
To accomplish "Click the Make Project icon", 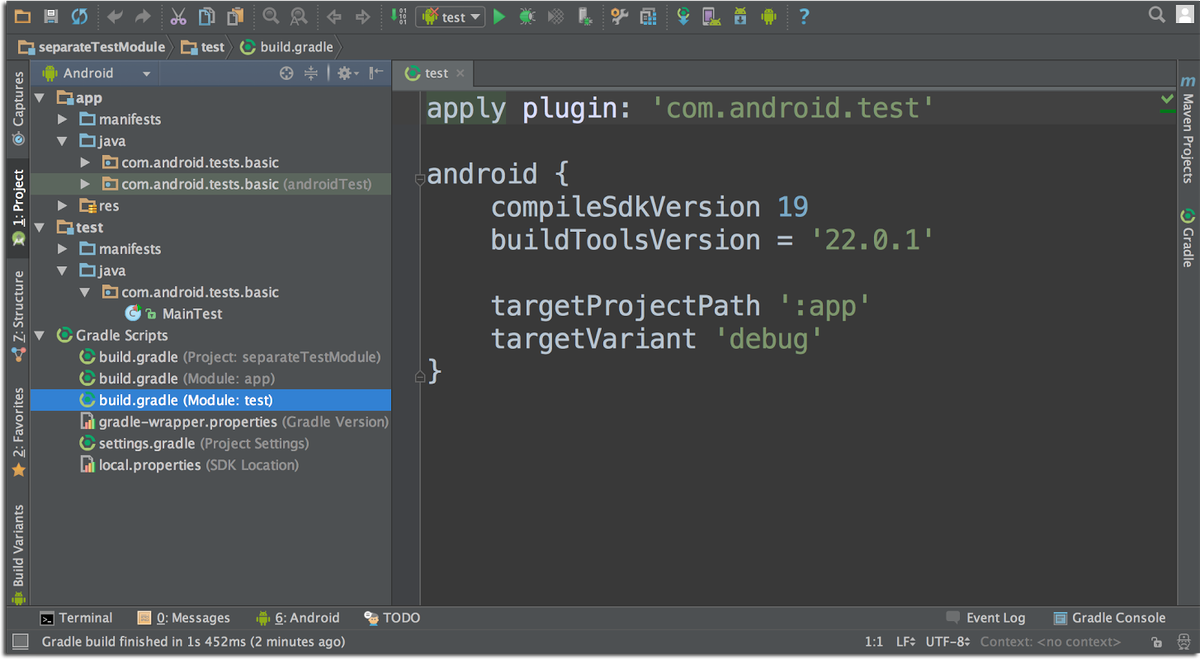I will [398, 16].
